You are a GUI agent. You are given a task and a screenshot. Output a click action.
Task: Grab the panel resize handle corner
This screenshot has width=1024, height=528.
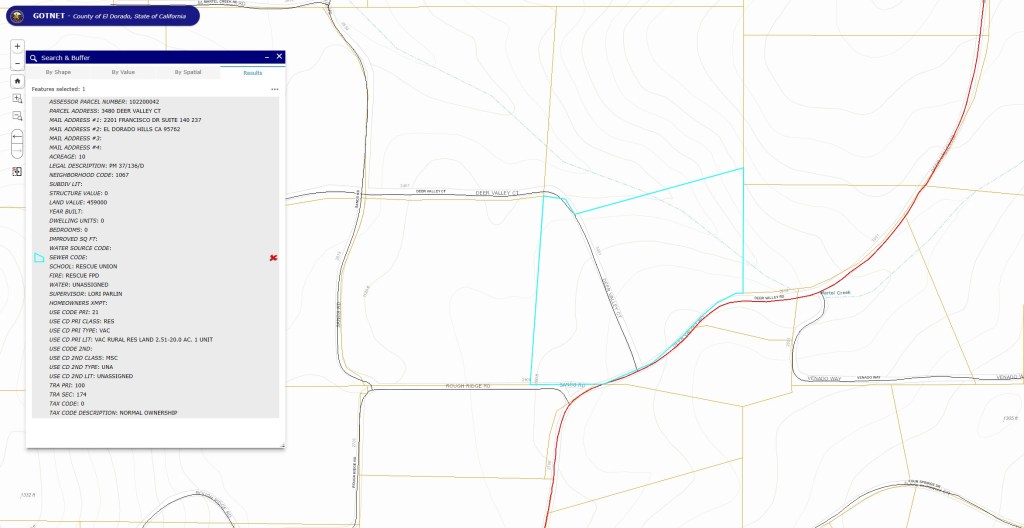point(283,446)
